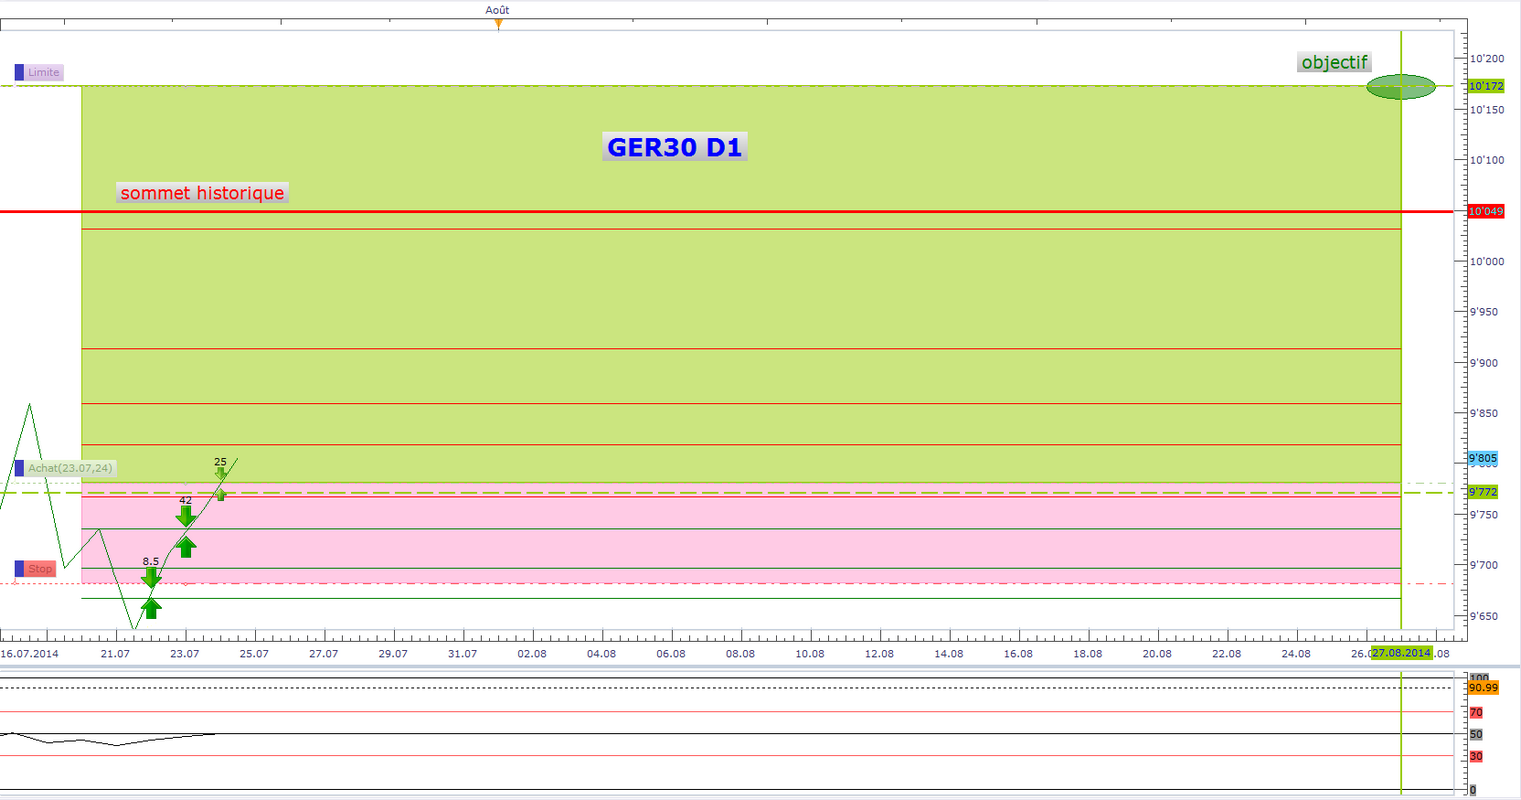Click the 18.08 date on time axis
The height and width of the screenshot is (800, 1521).
pyautogui.click(x=1088, y=654)
